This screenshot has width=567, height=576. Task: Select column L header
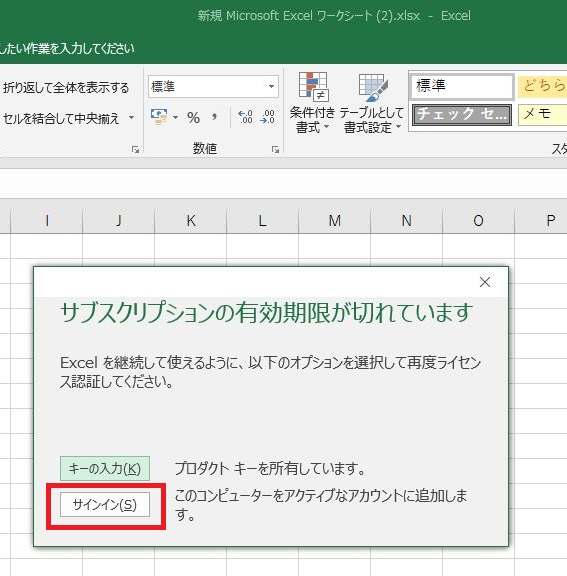[x=263, y=220]
